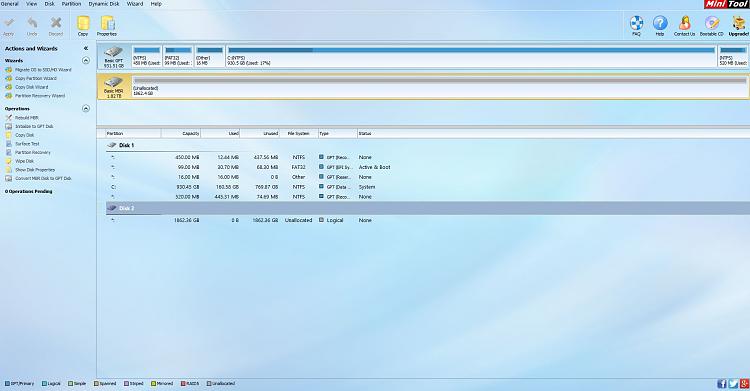Sort by the Unused column header
The width and height of the screenshot is (750, 391).
coord(260,134)
